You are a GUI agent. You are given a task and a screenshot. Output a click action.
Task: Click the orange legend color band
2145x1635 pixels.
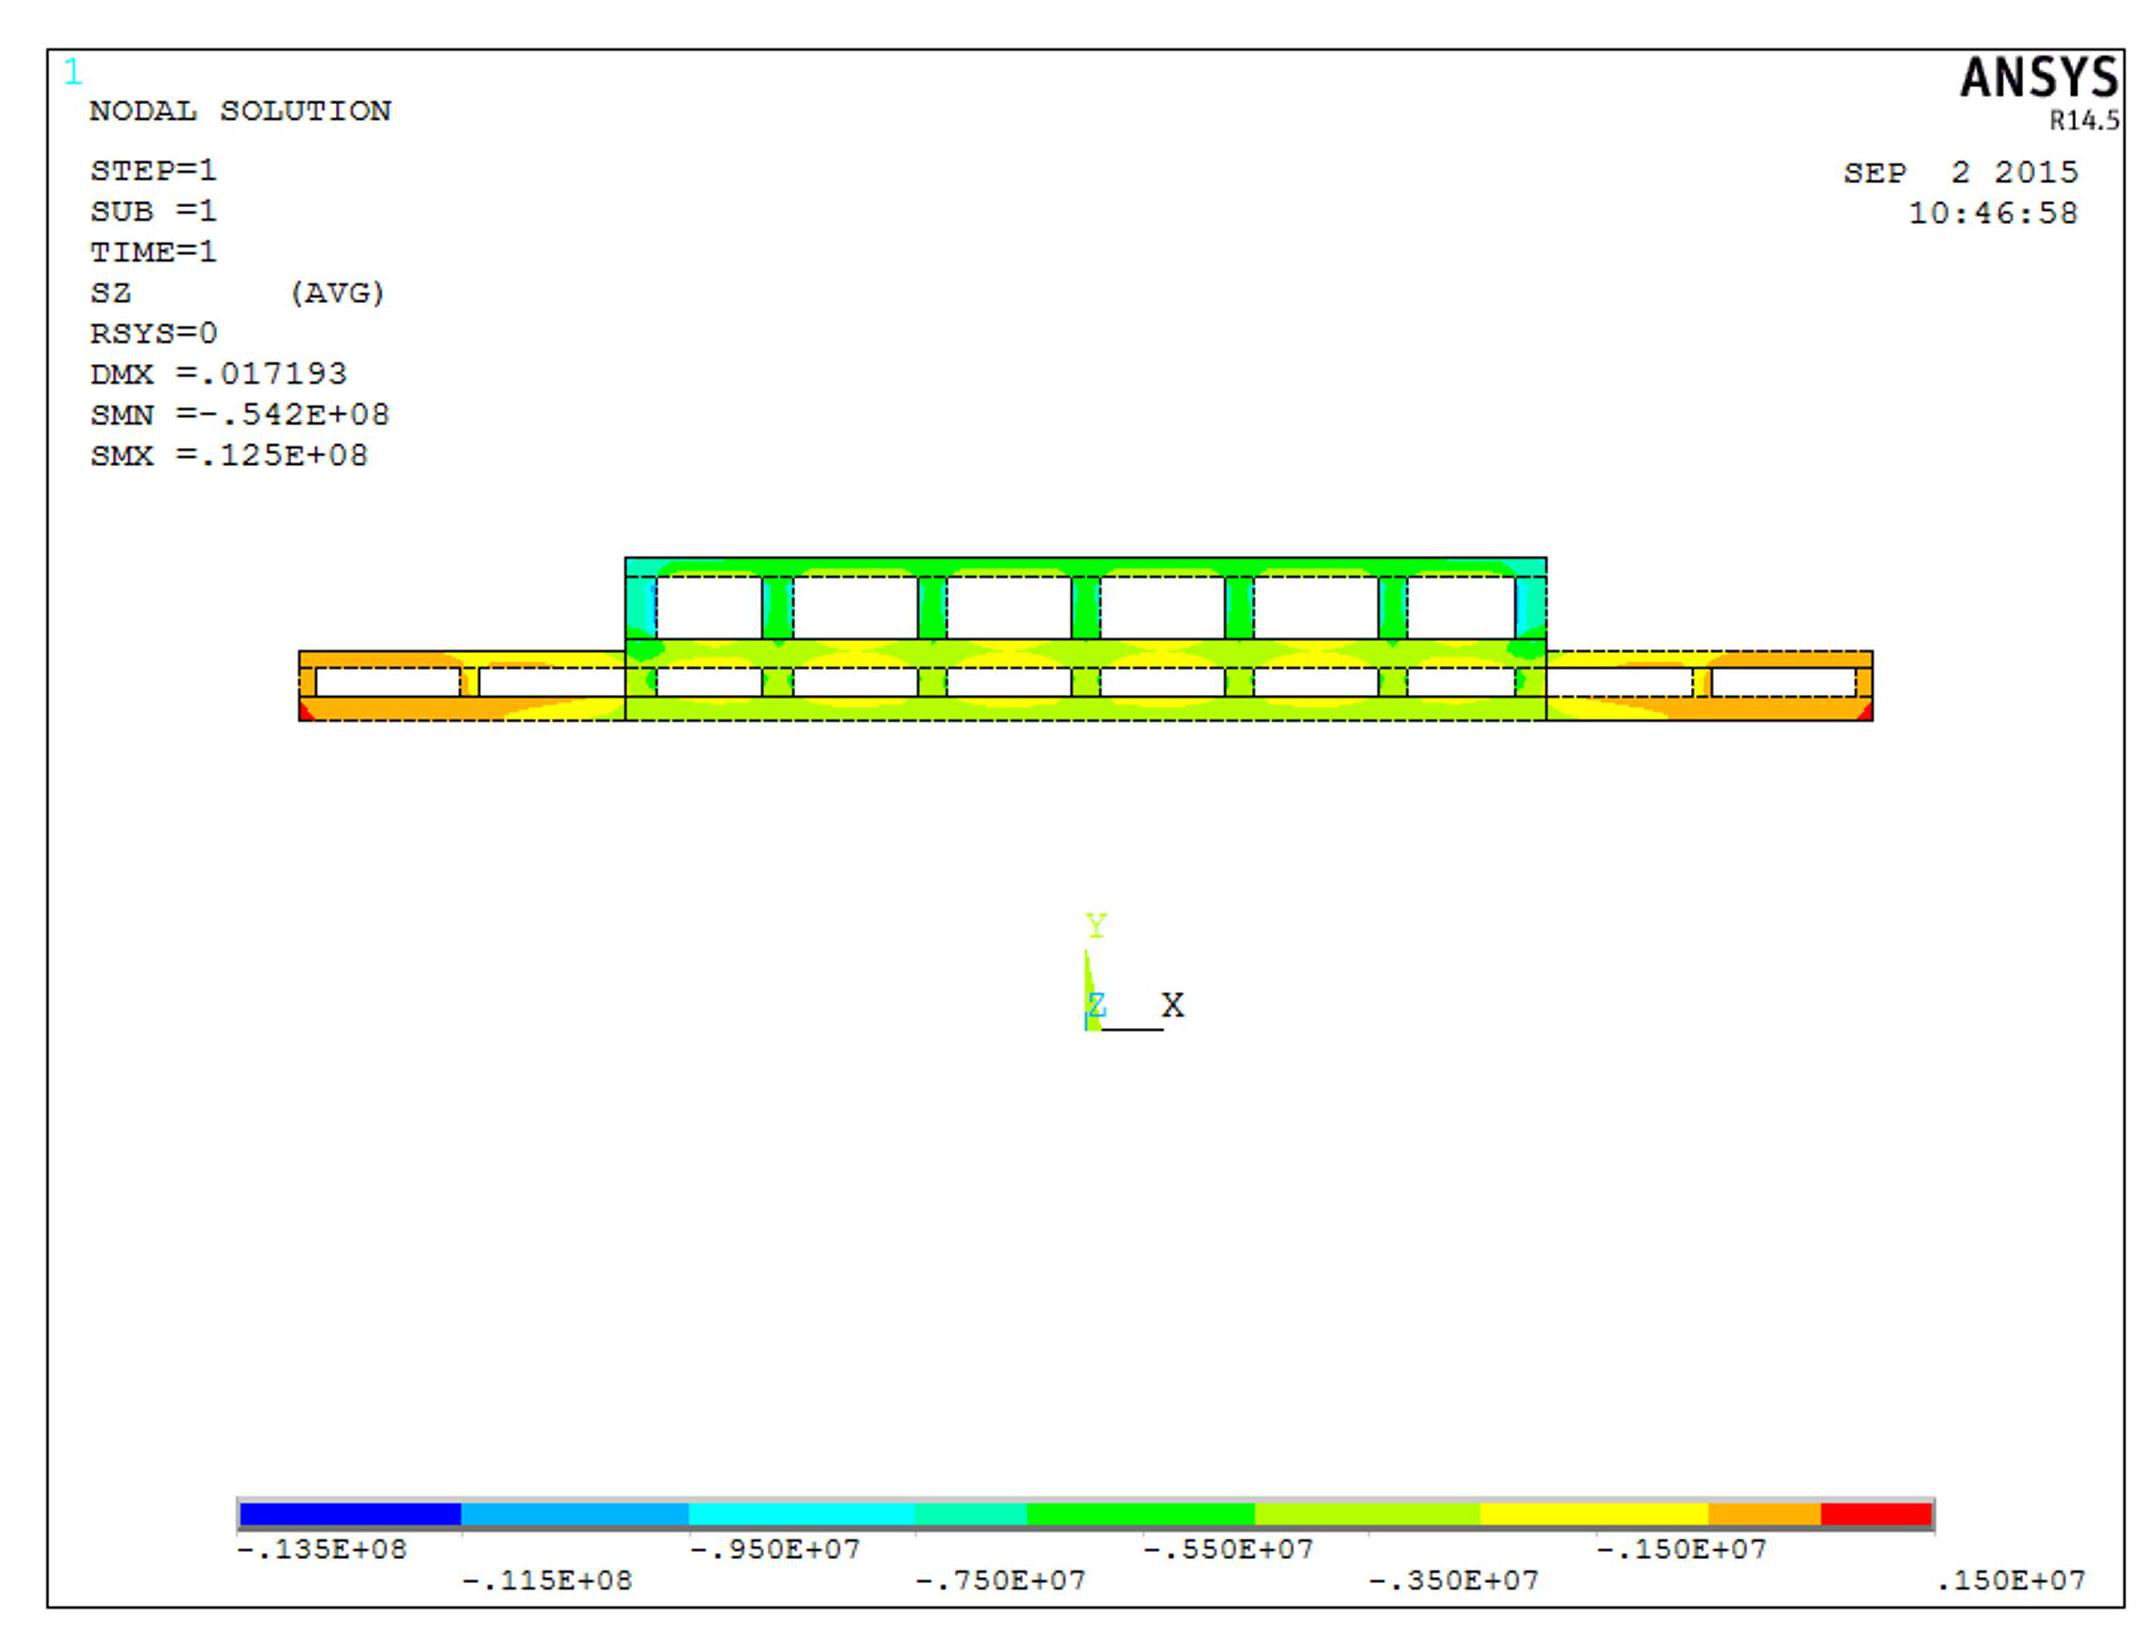1764,1515
